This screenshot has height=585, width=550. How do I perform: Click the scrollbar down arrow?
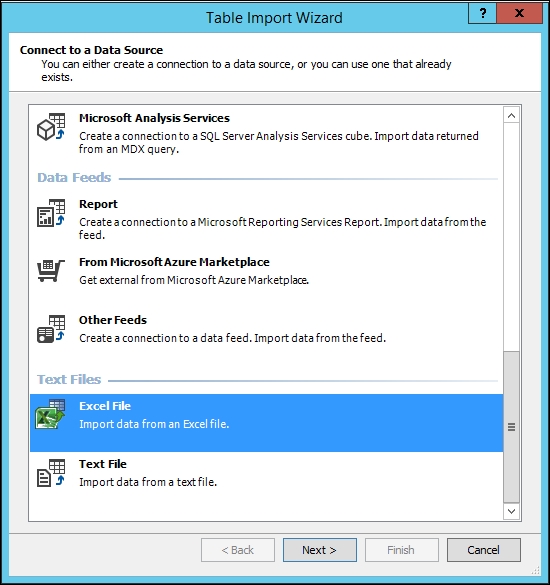(x=511, y=511)
